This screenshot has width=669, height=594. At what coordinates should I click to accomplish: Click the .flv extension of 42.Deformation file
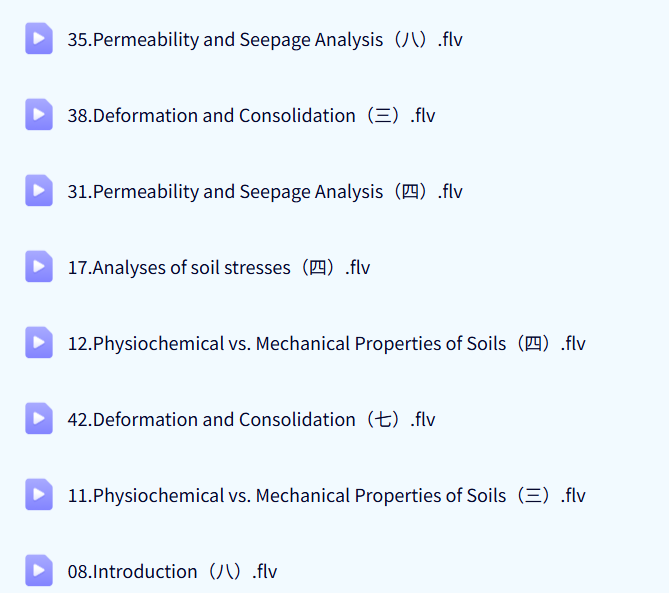pos(421,420)
